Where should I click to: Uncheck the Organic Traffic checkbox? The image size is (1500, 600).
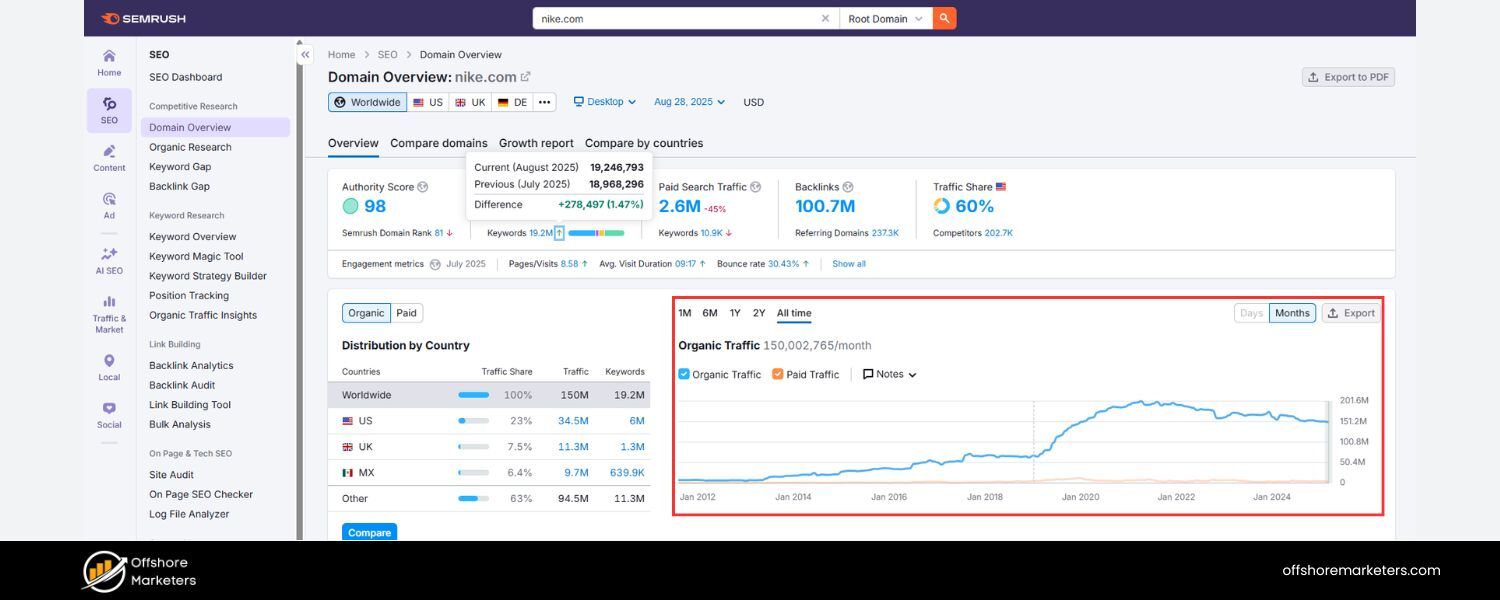(683, 373)
